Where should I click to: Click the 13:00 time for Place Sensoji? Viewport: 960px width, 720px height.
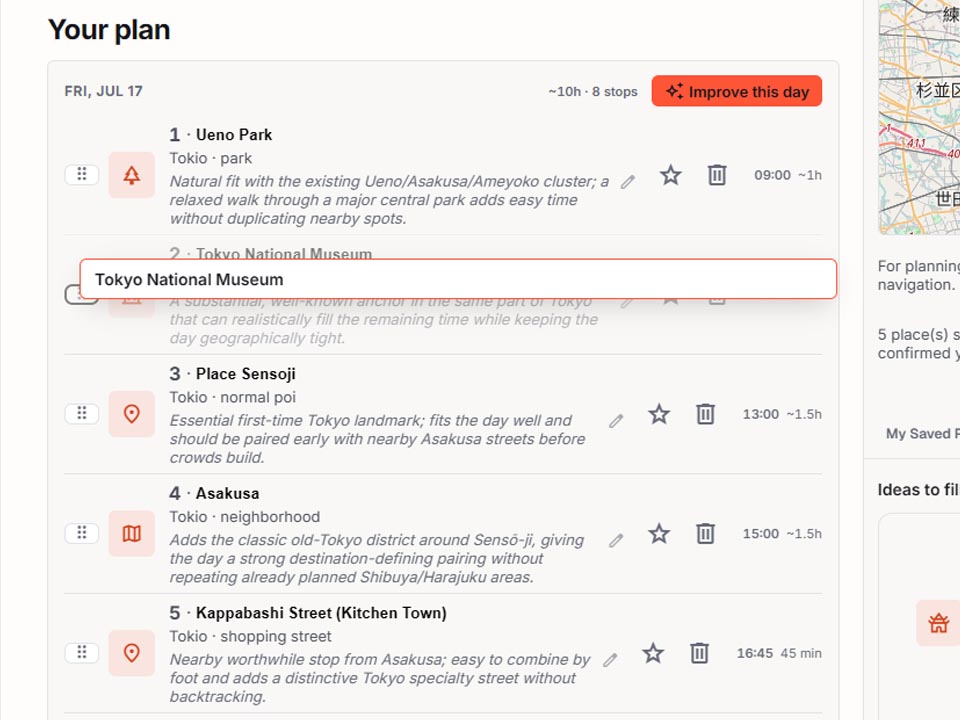[x=761, y=414]
